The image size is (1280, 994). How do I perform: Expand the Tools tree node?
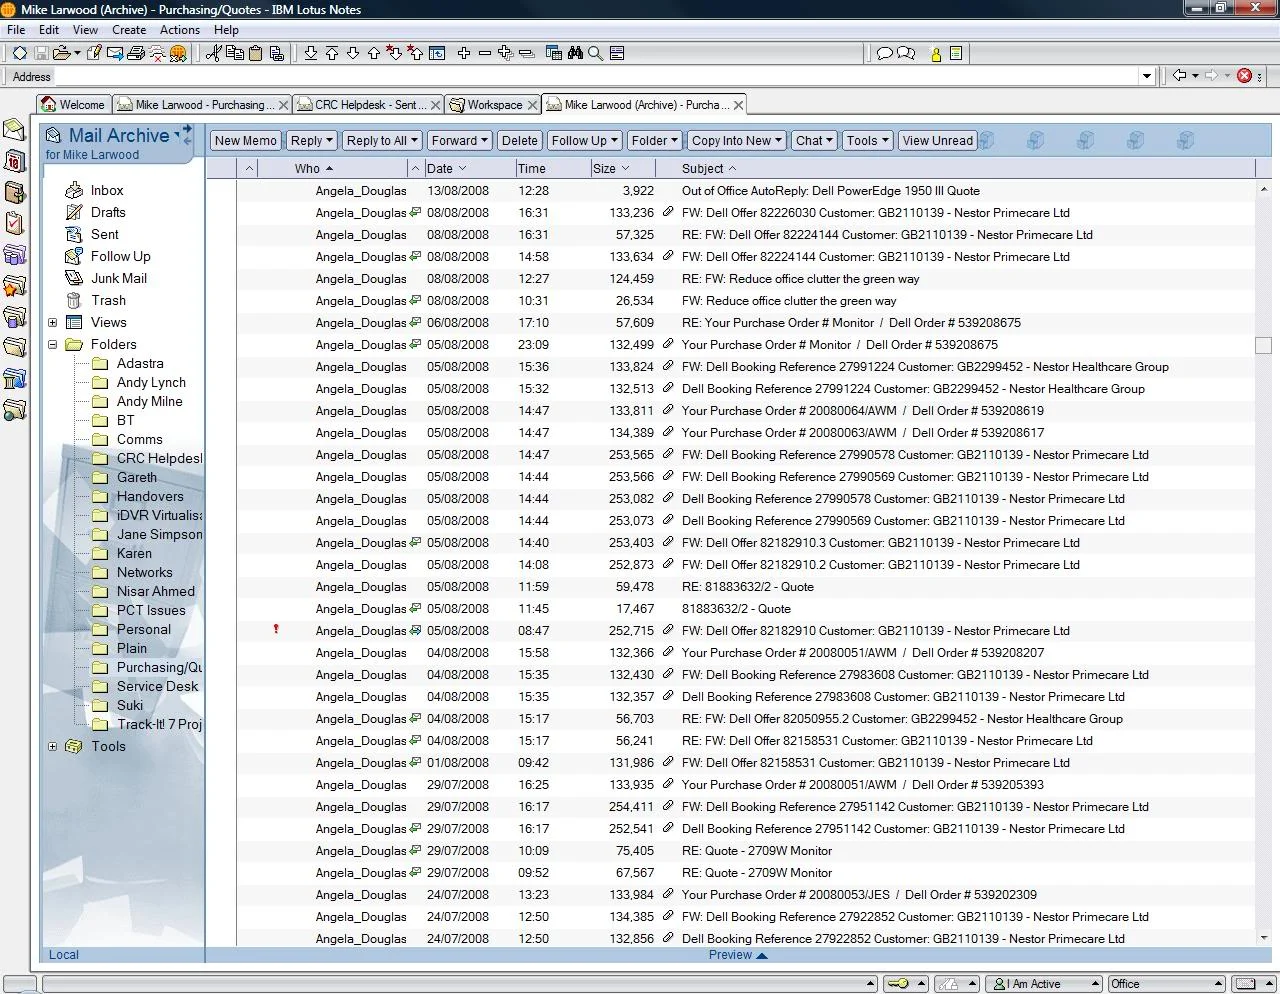coord(53,746)
